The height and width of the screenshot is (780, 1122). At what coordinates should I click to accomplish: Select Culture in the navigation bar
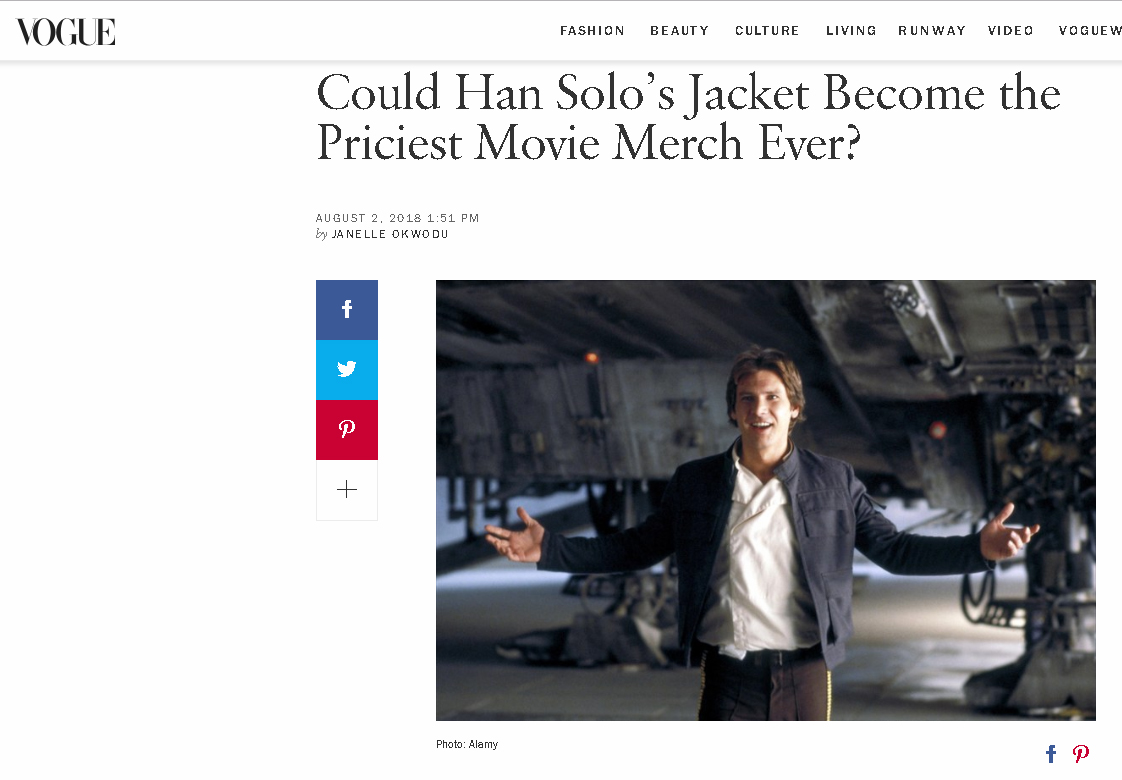click(767, 31)
